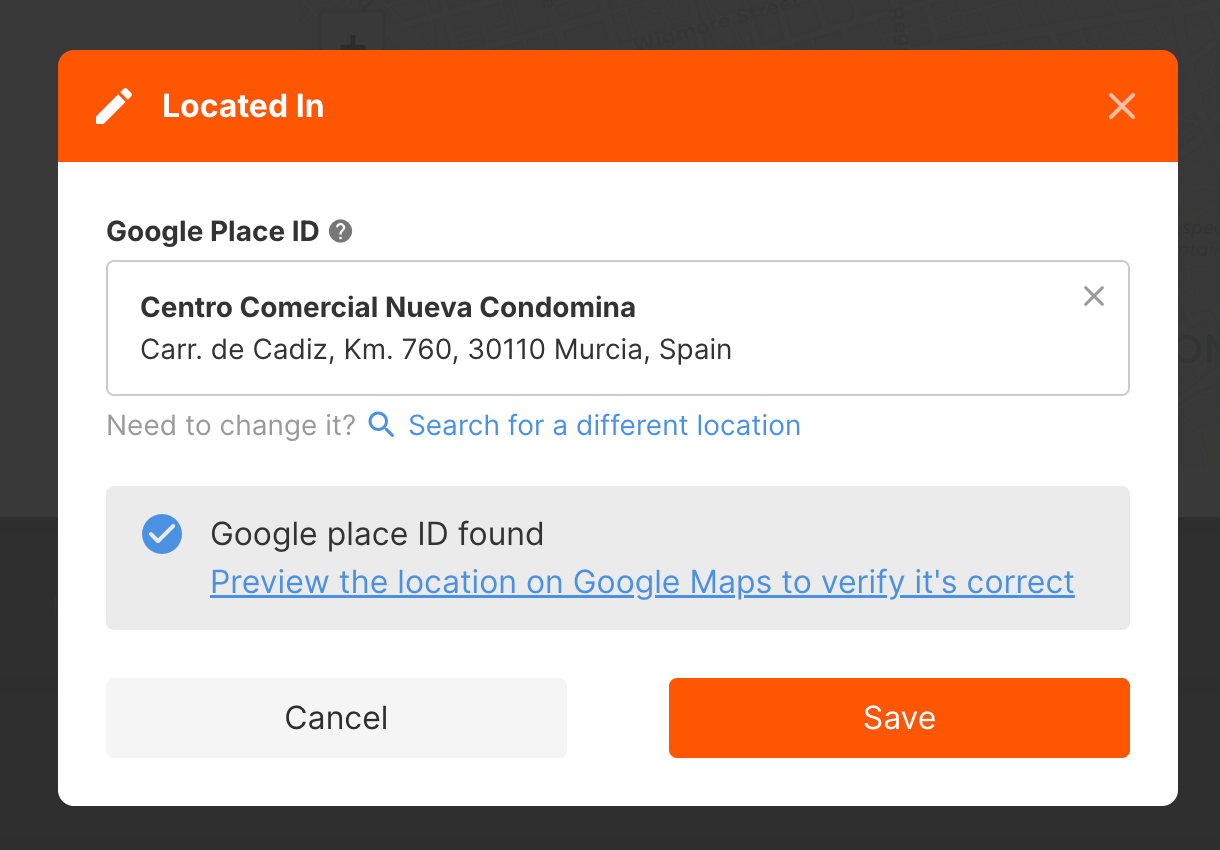Open the Google Maps preview link

[642, 582]
